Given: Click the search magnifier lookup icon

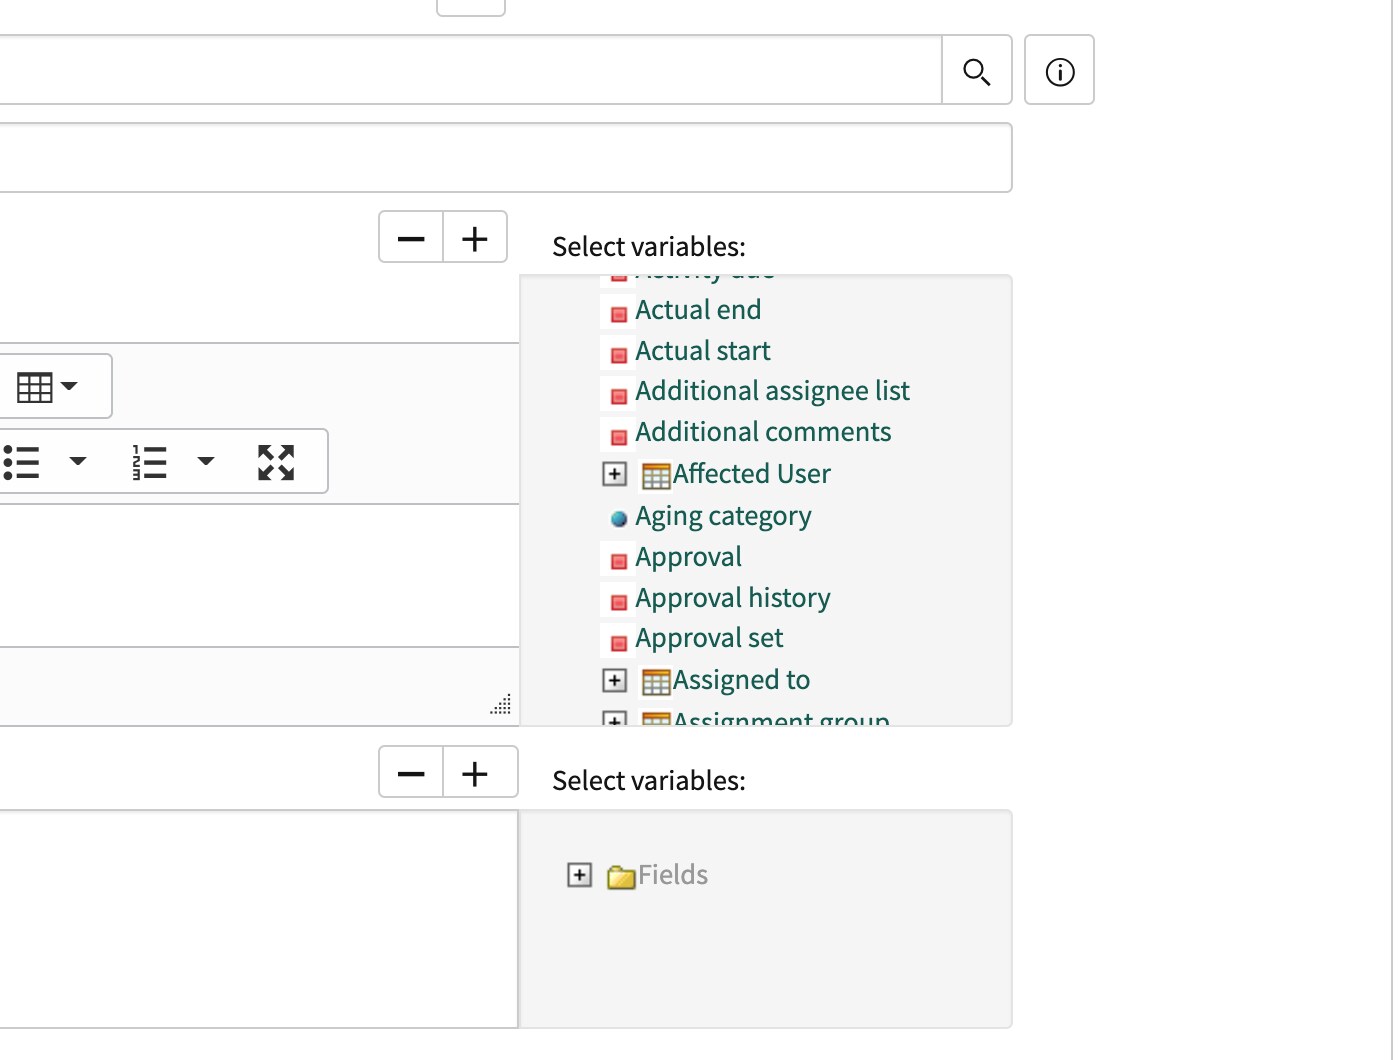Looking at the screenshot, I should (x=977, y=70).
